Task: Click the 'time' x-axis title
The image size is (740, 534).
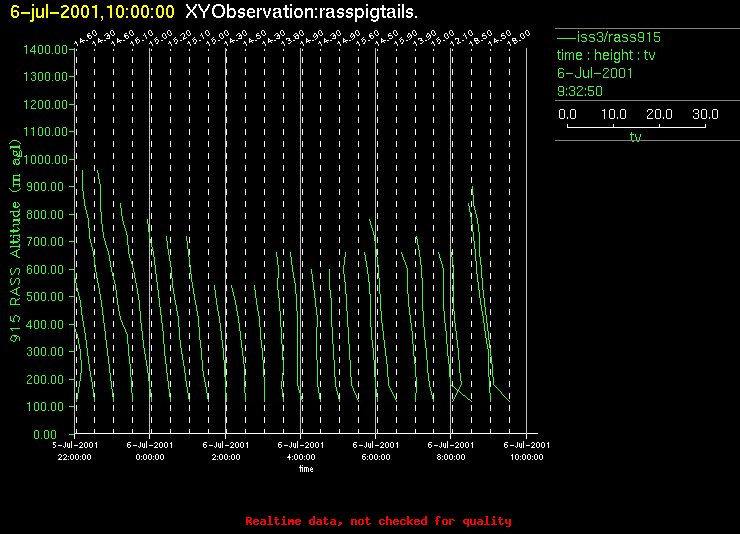Action: (x=306, y=469)
